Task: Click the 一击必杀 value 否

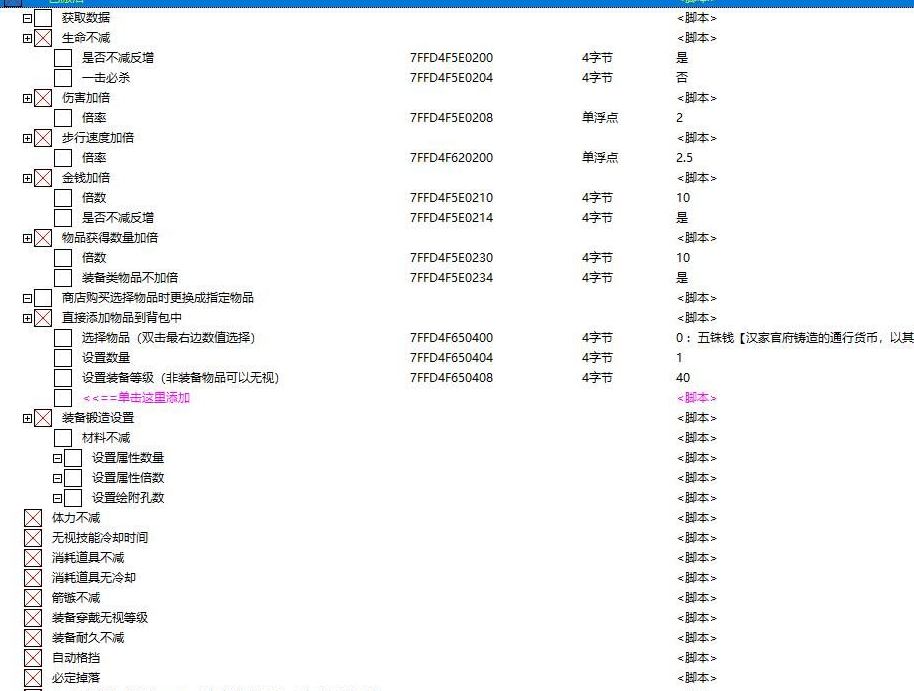Action: (682, 78)
